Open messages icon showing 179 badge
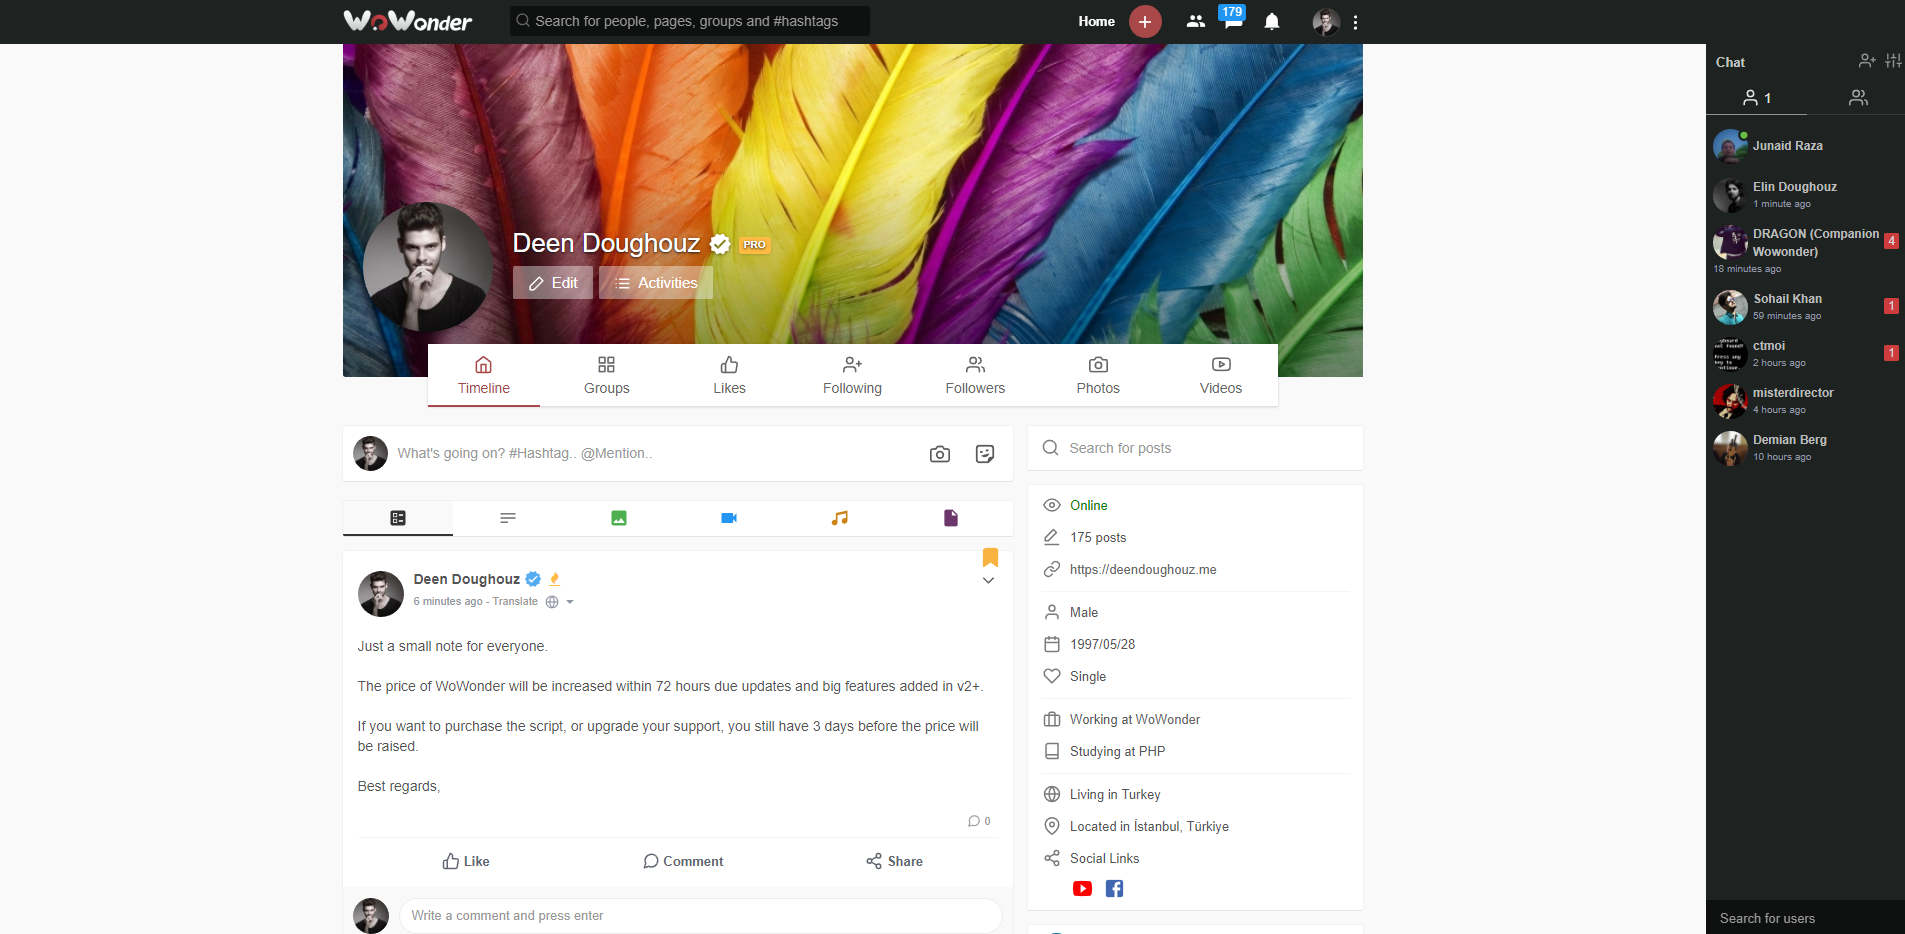The width and height of the screenshot is (1905, 934). [x=1232, y=19]
